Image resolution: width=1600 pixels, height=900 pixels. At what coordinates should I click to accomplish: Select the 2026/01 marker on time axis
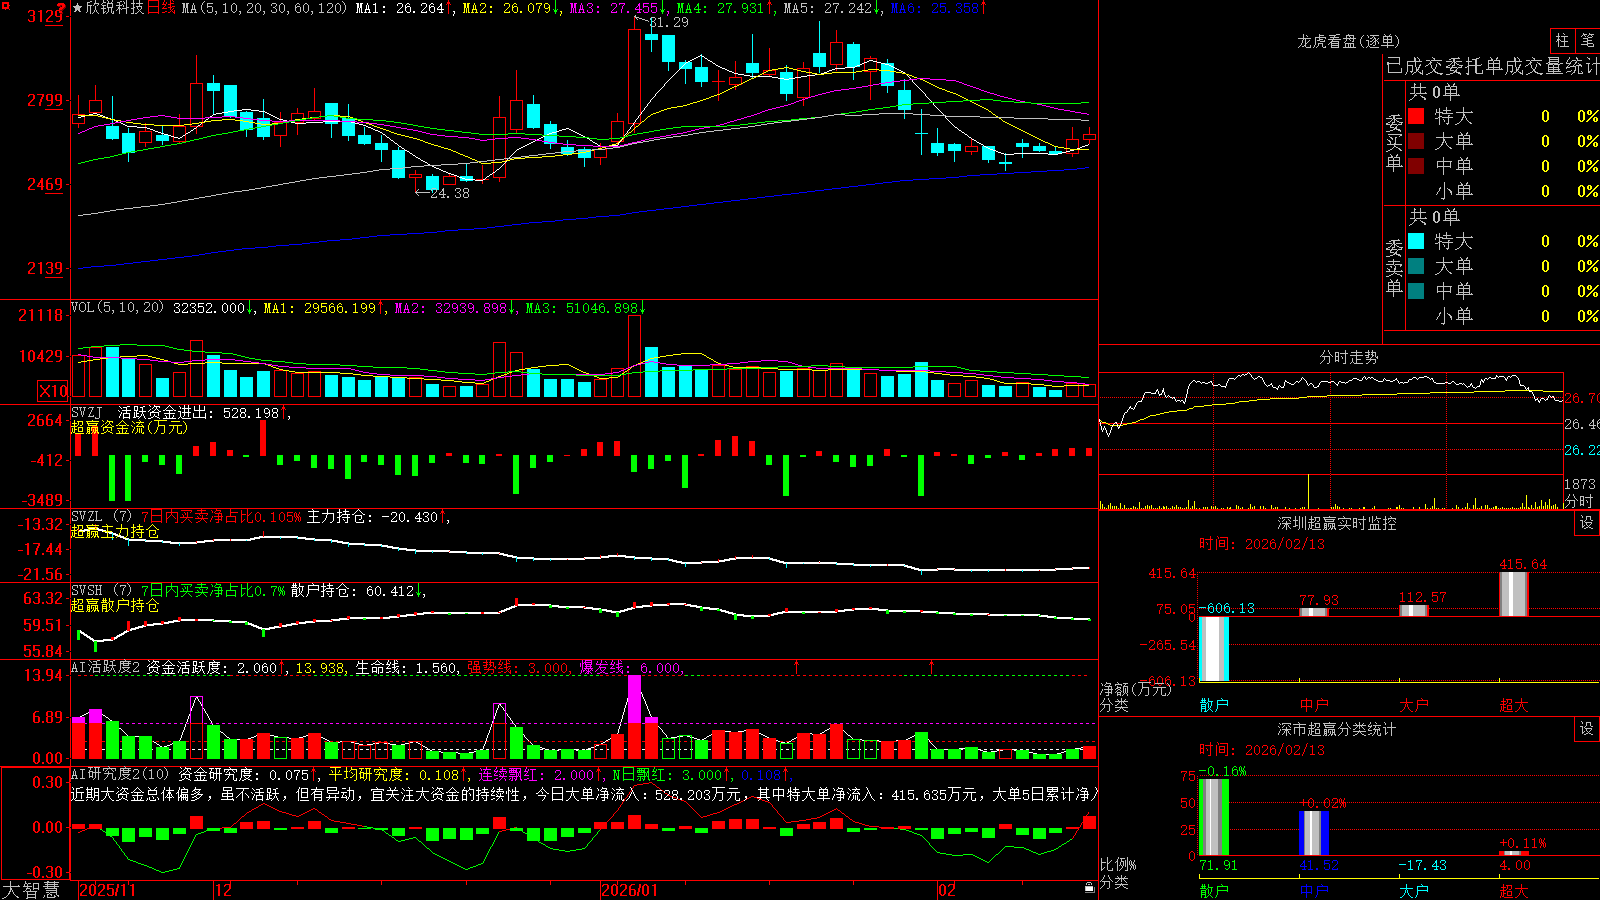tap(629, 889)
